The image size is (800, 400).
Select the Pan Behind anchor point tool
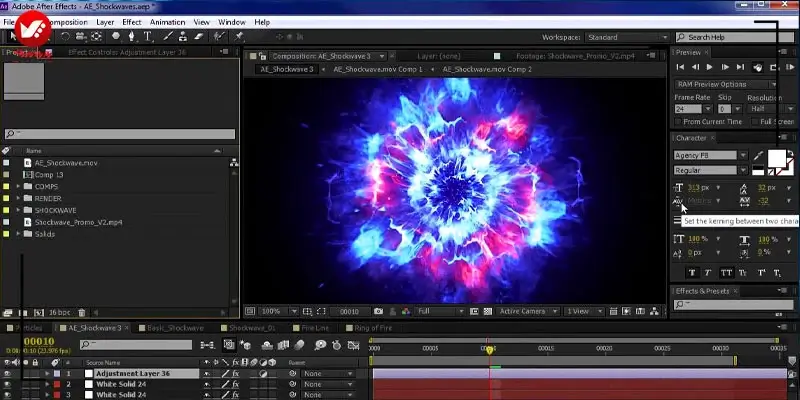(96, 36)
